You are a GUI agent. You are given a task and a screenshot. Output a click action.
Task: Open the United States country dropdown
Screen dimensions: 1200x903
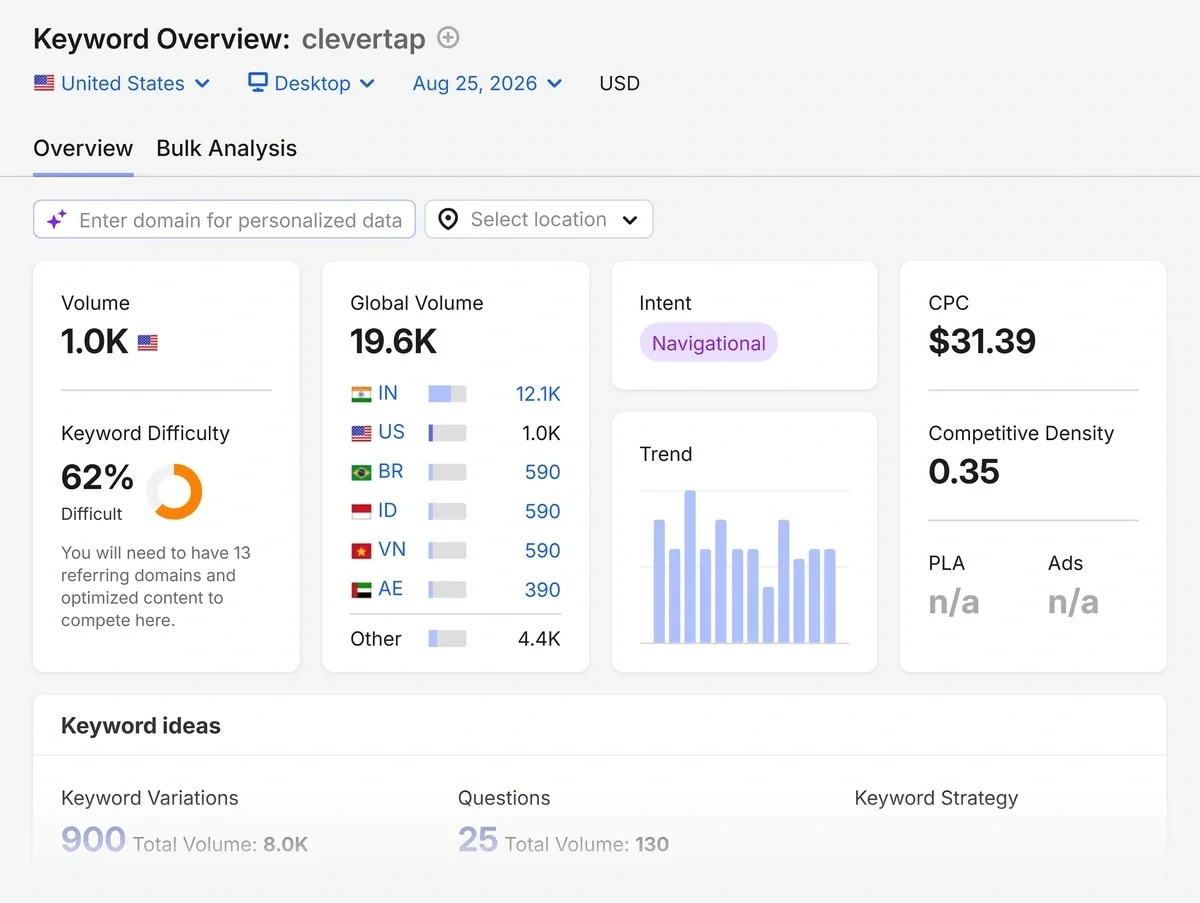click(122, 84)
